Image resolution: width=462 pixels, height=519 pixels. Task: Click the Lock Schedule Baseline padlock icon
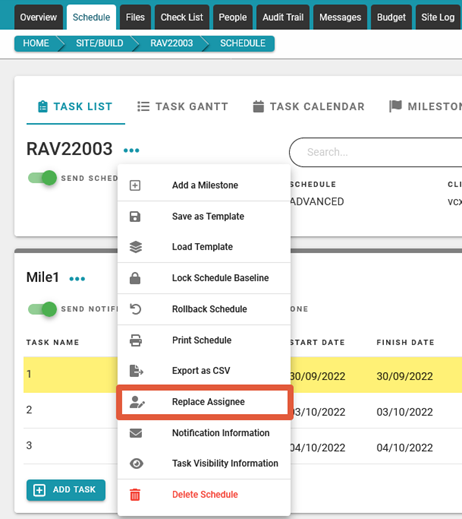pos(135,278)
